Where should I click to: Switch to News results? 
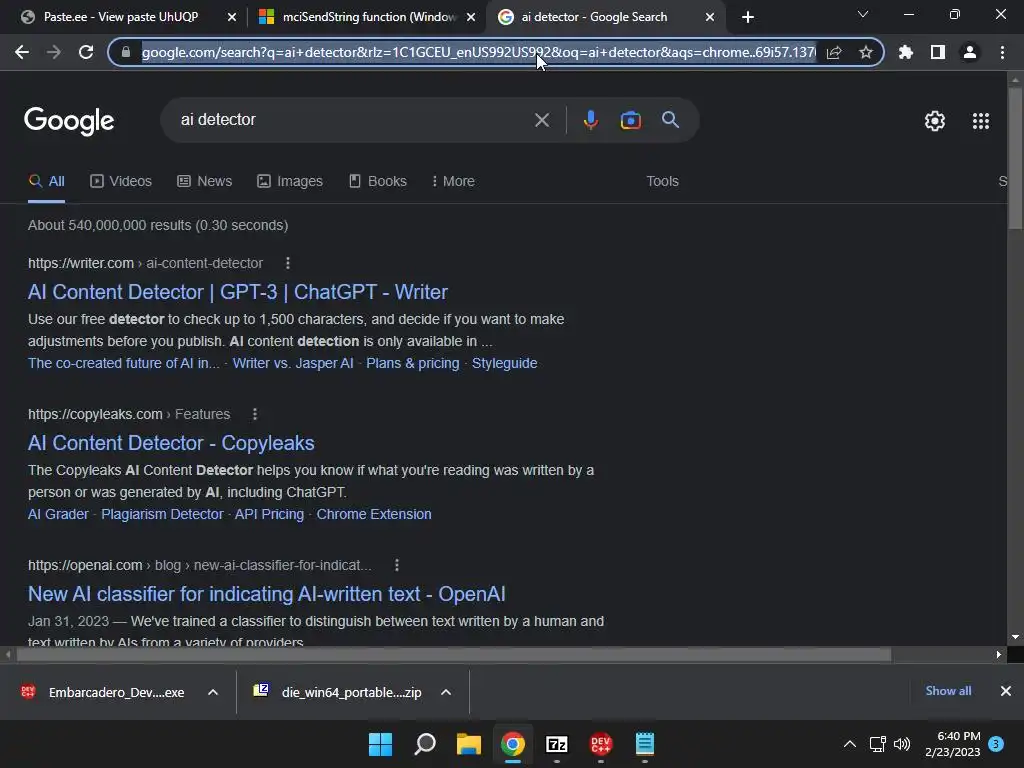click(x=204, y=182)
